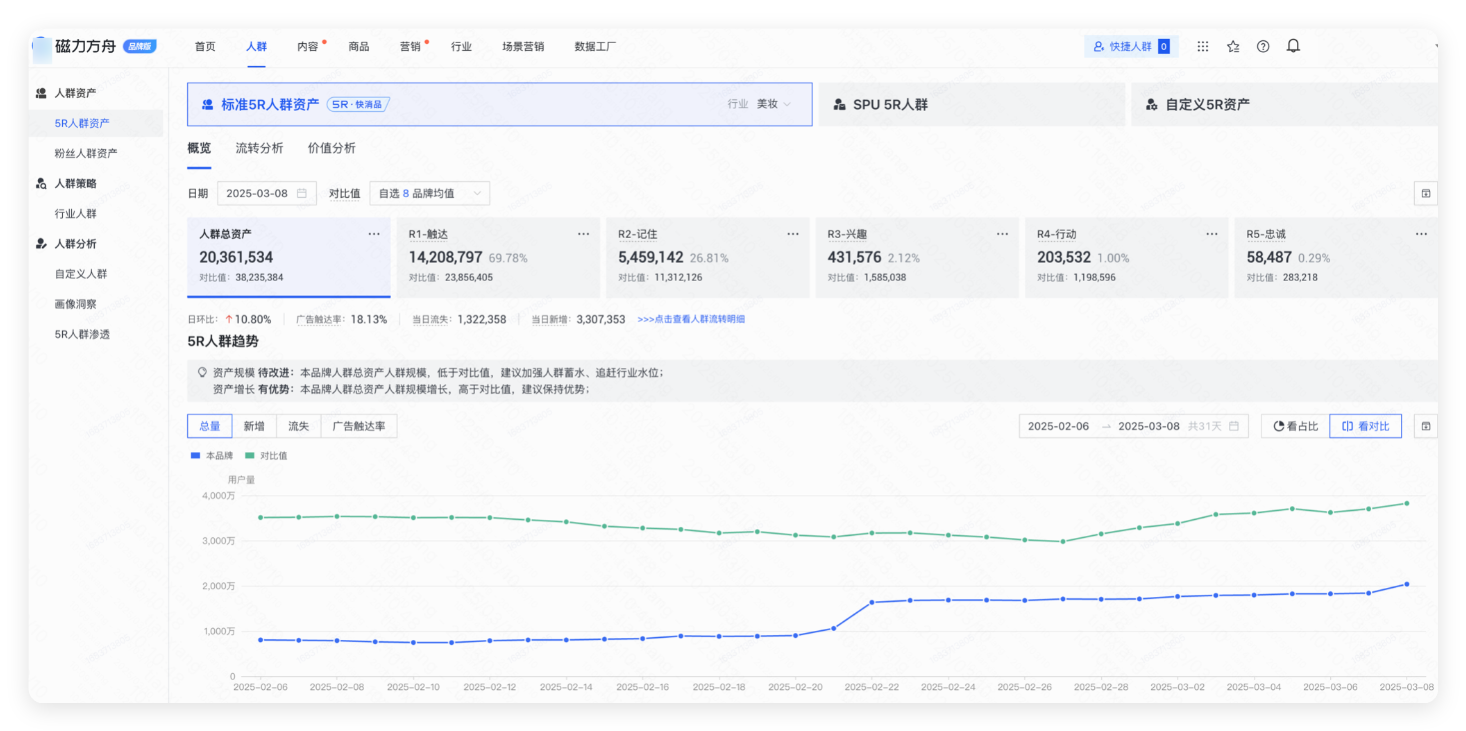Image resolution: width=1466 pixels, height=731 pixels.
Task: Open the 日期 date picker dropdown
Action: click(x=266, y=192)
